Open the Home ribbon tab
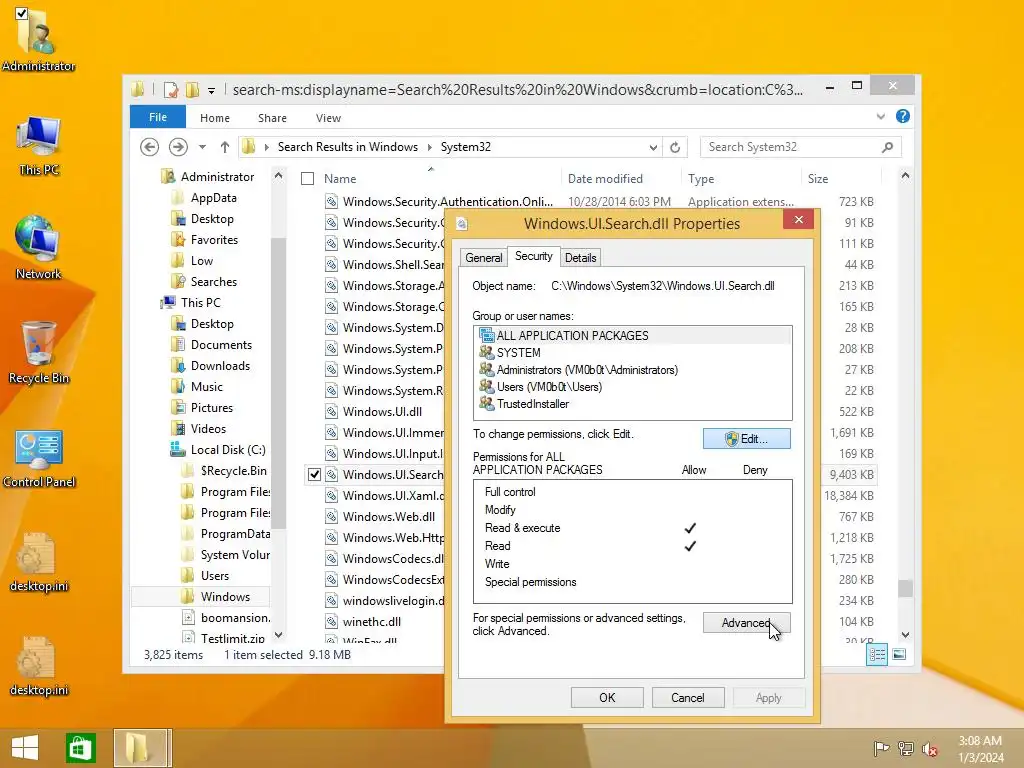The width and height of the screenshot is (1024, 768). (x=215, y=118)
